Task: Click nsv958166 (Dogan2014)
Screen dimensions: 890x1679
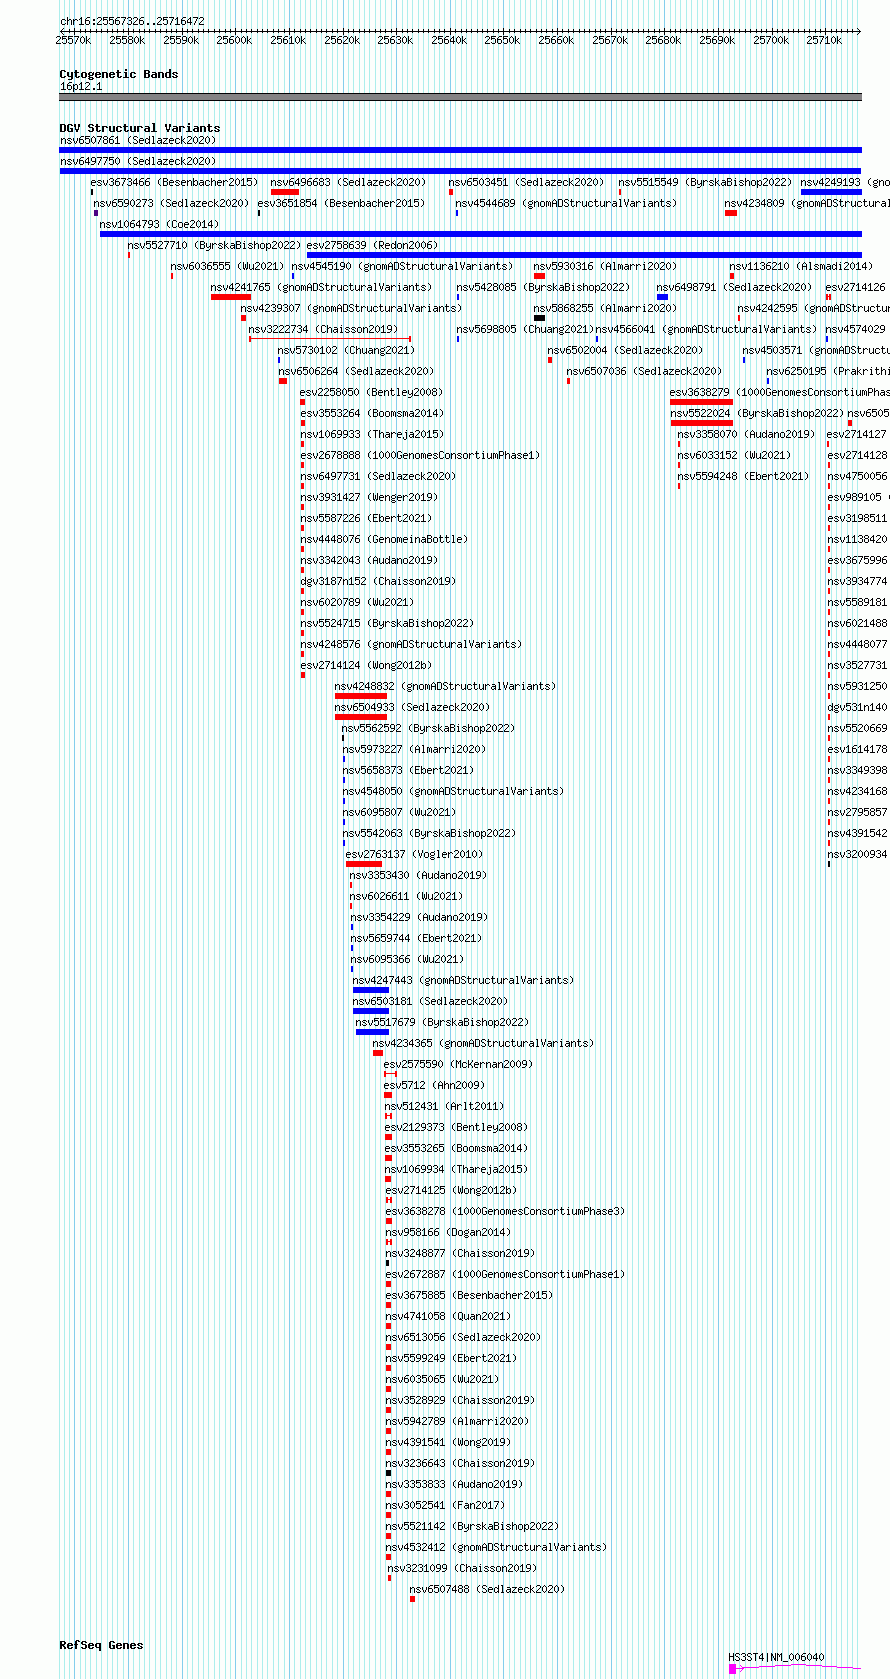Action: click(448, 1232)
